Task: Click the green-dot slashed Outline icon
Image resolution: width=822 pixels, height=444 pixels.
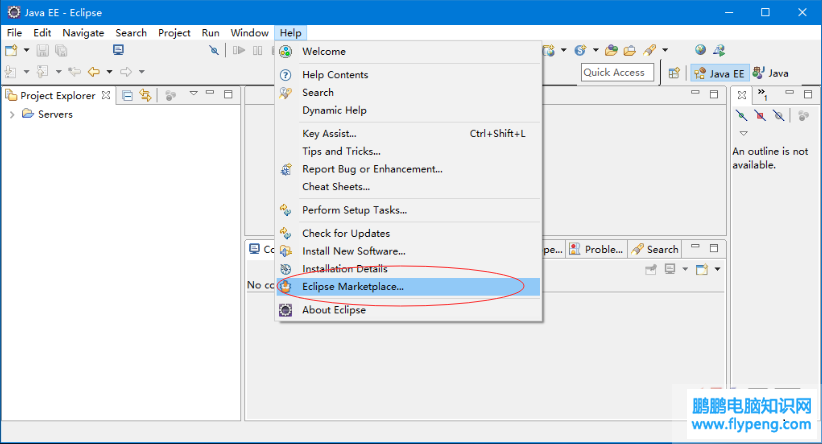Action: [x=741, y=115]
